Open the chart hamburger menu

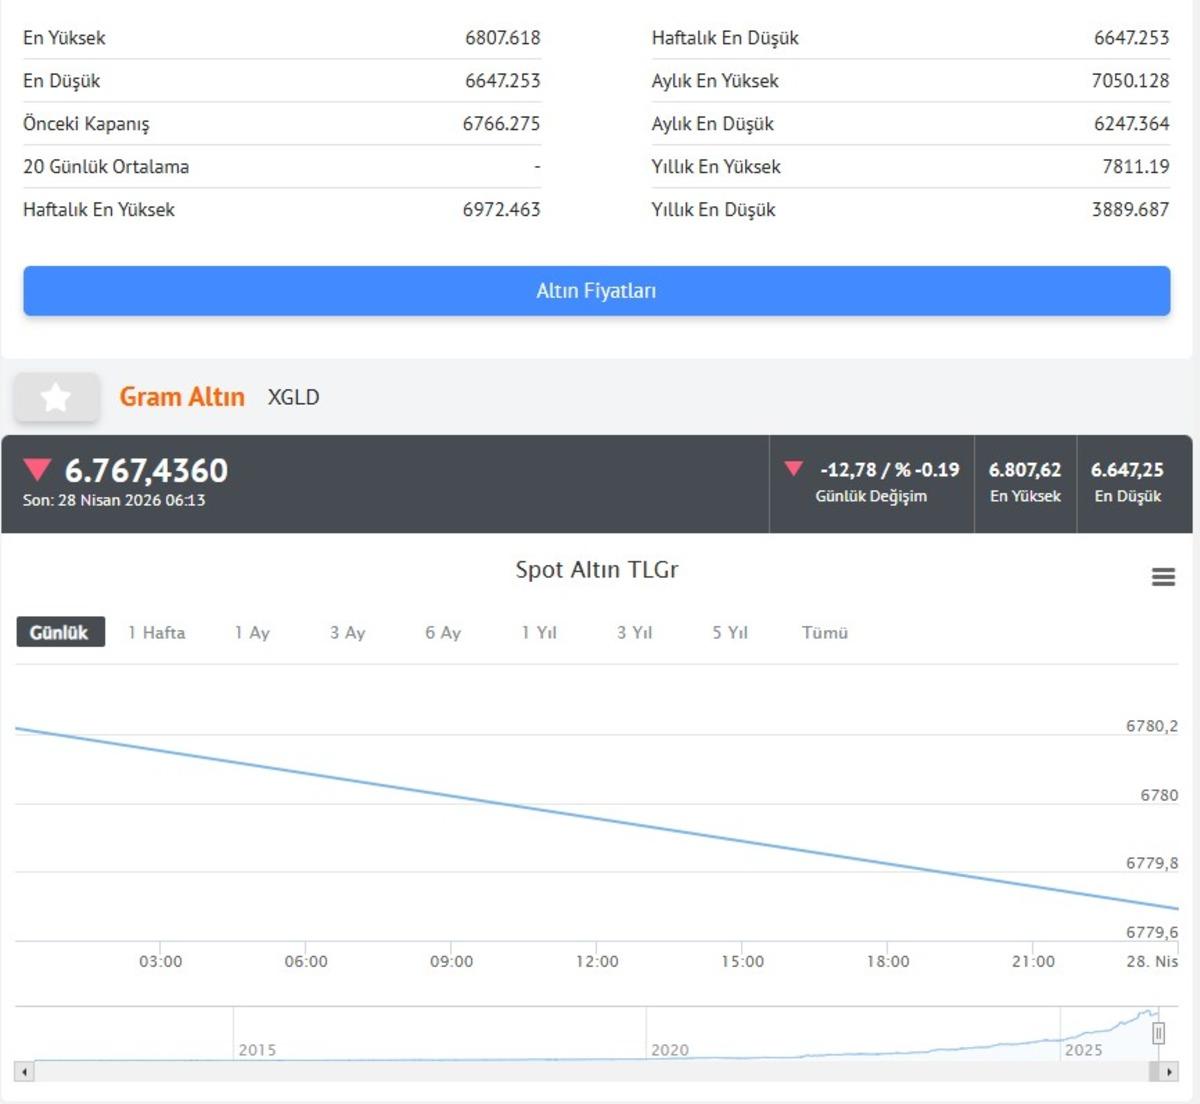(x=1163, y=577)
